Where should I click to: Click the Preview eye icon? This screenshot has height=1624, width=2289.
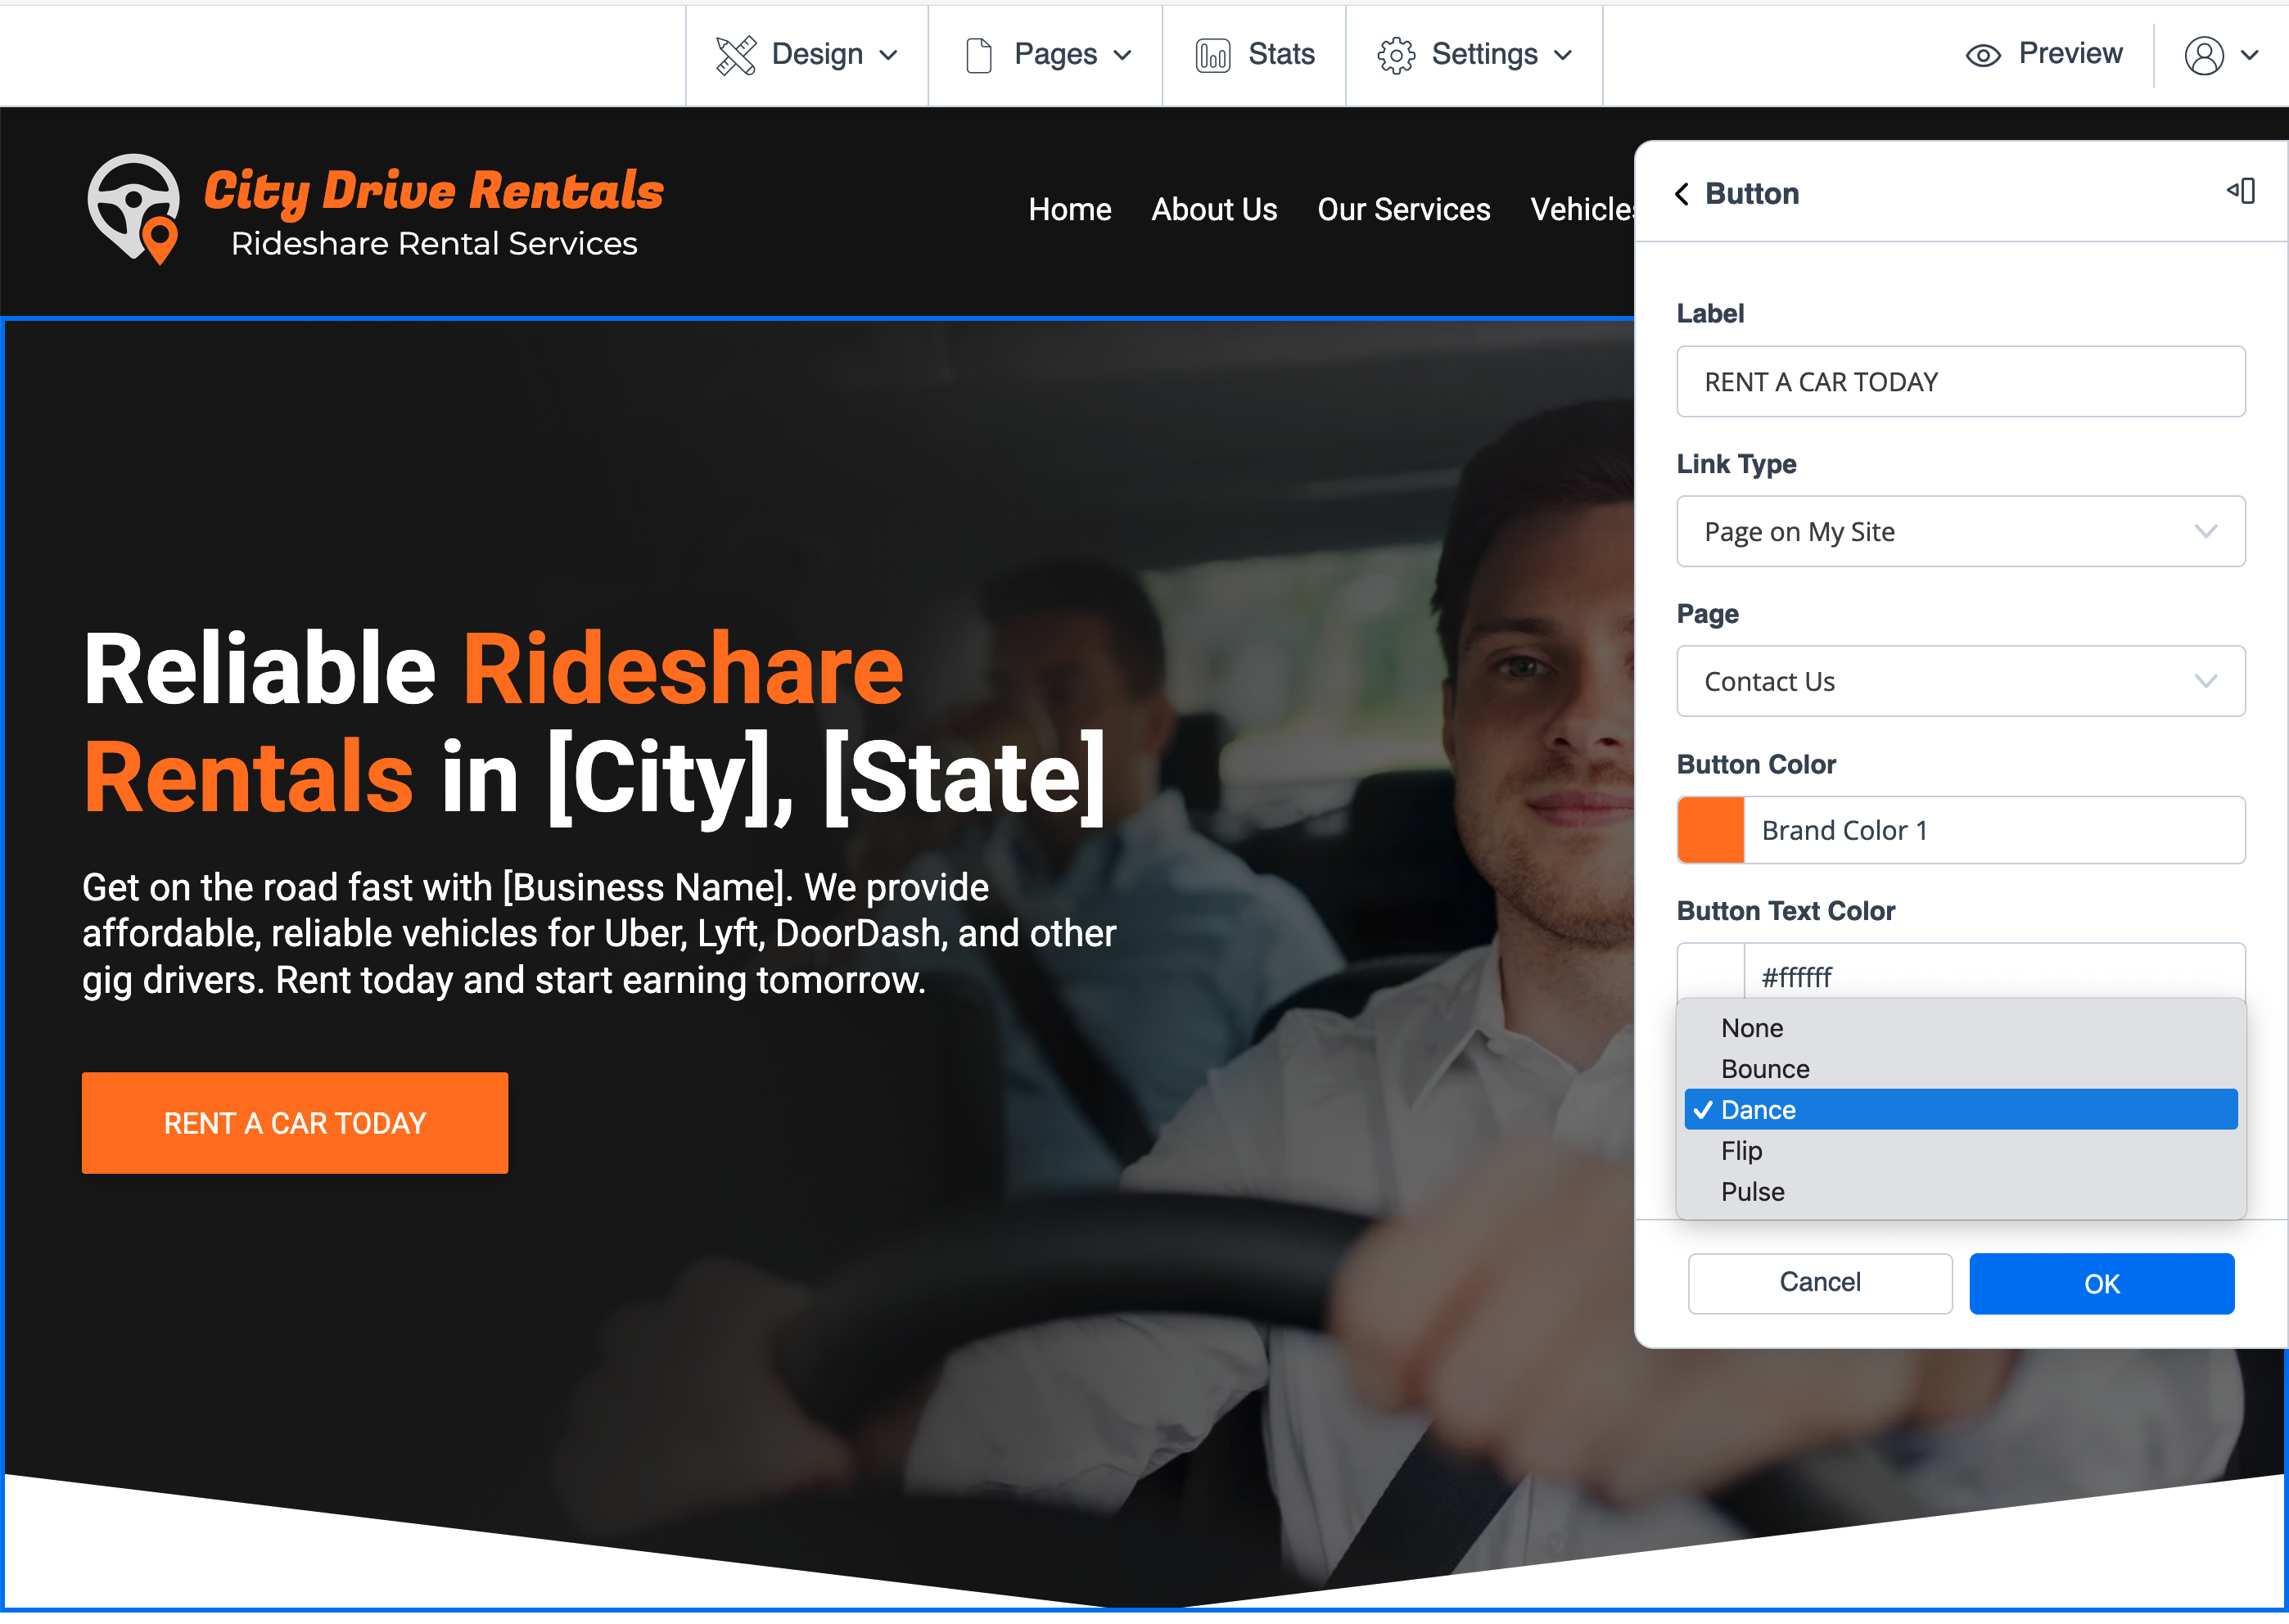(x=1983, y=55)
